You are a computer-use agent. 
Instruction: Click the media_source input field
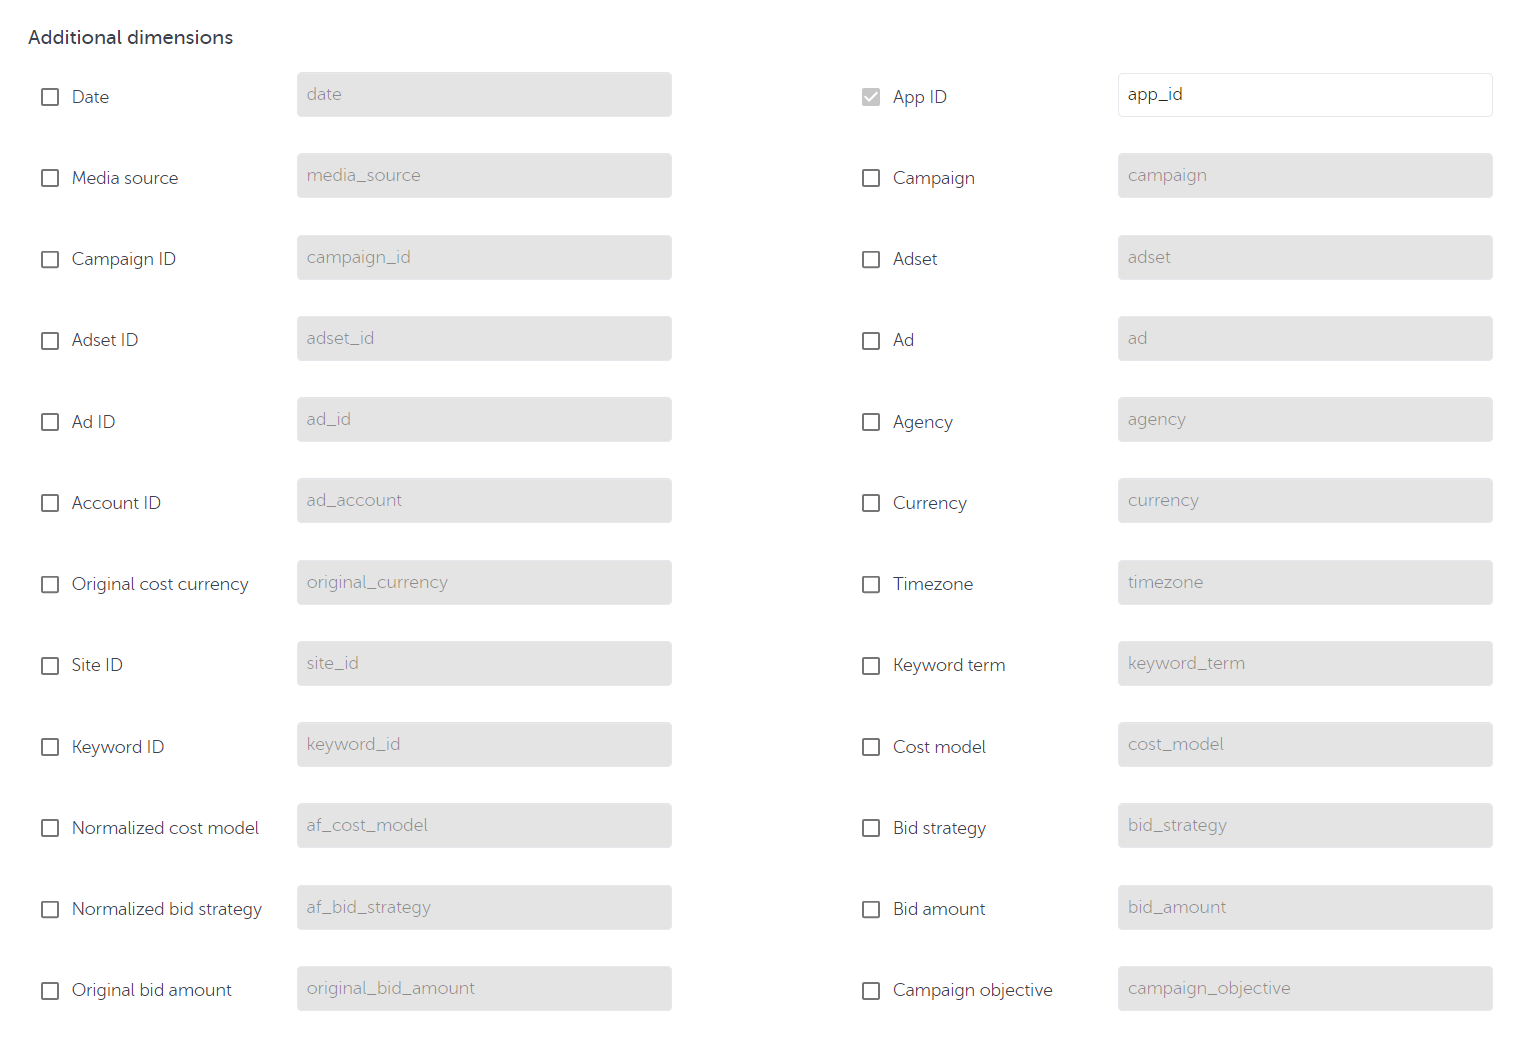coord(484,176)
